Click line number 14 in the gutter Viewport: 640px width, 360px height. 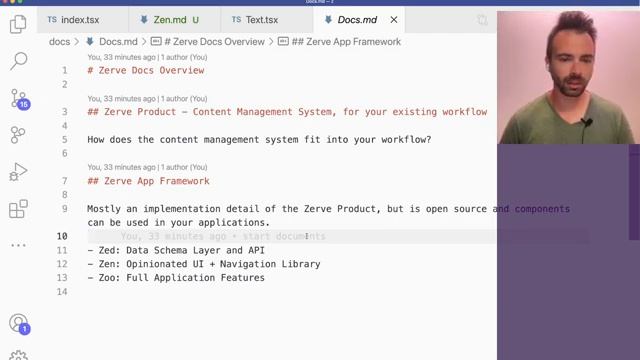(62, 292)
